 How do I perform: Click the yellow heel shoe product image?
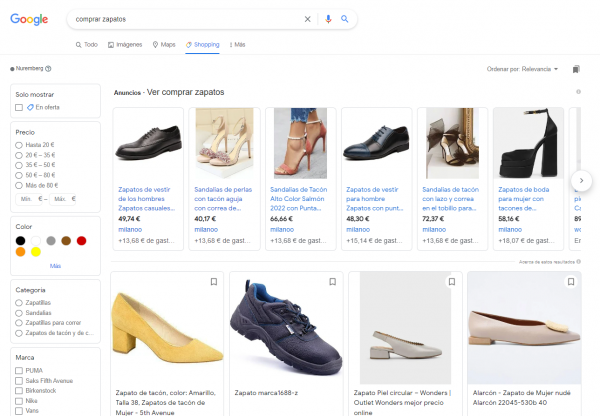pyautogui.click(x=167, y=328)
